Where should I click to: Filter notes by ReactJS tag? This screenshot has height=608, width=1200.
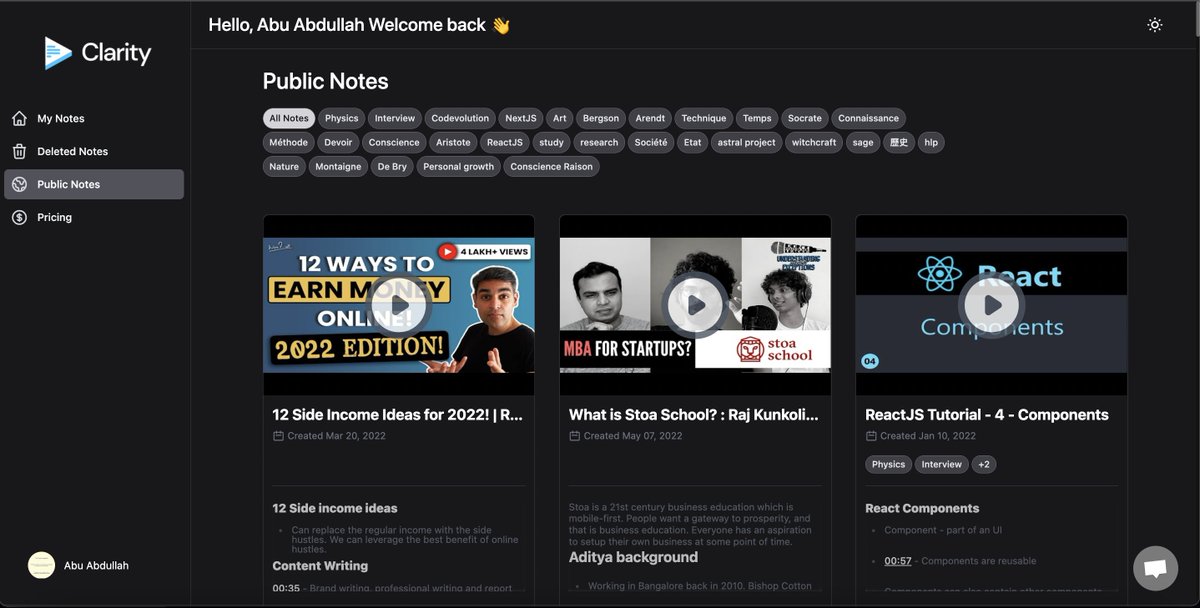[x=504, y=142]
